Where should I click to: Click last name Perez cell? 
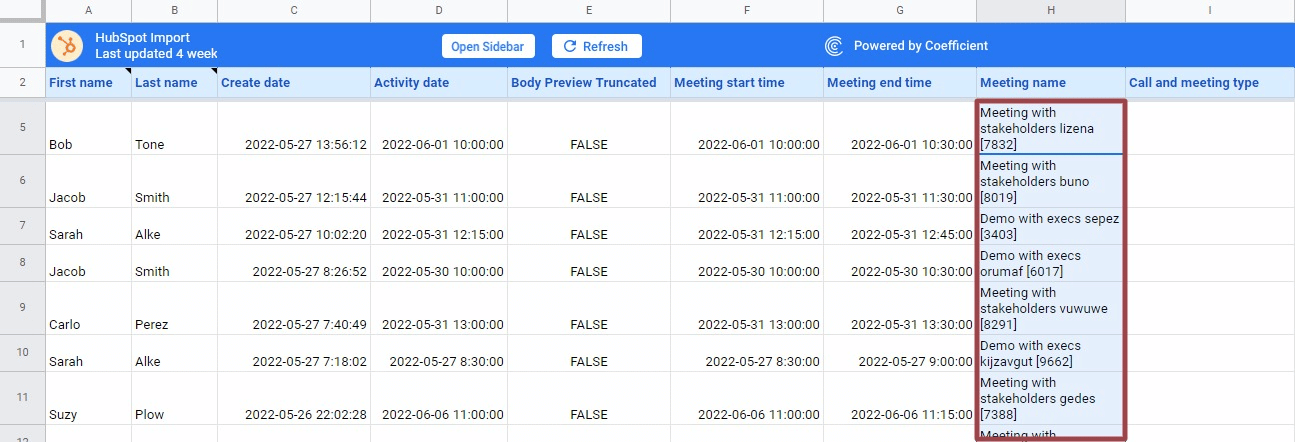coord(174,324)
